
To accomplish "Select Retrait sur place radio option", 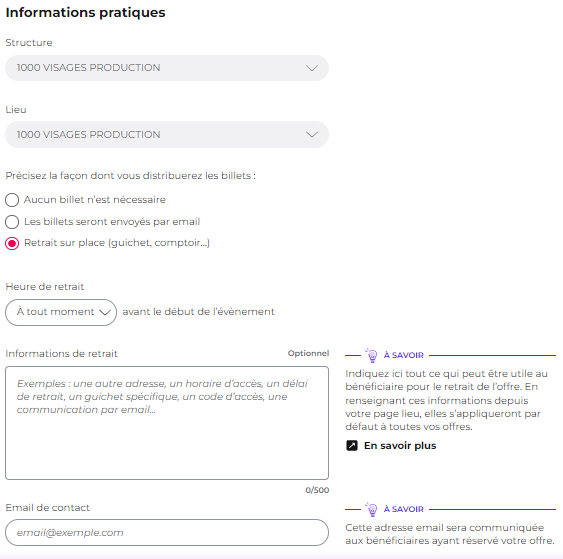I will pyautogui.click(x=12, y=243).
